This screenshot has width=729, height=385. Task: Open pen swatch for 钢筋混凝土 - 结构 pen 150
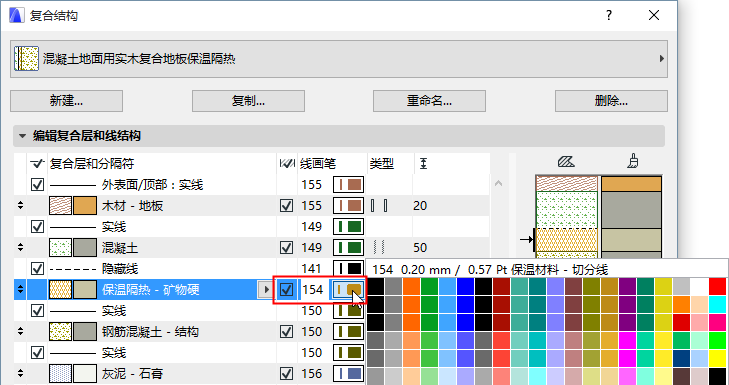tap(349, 332)
